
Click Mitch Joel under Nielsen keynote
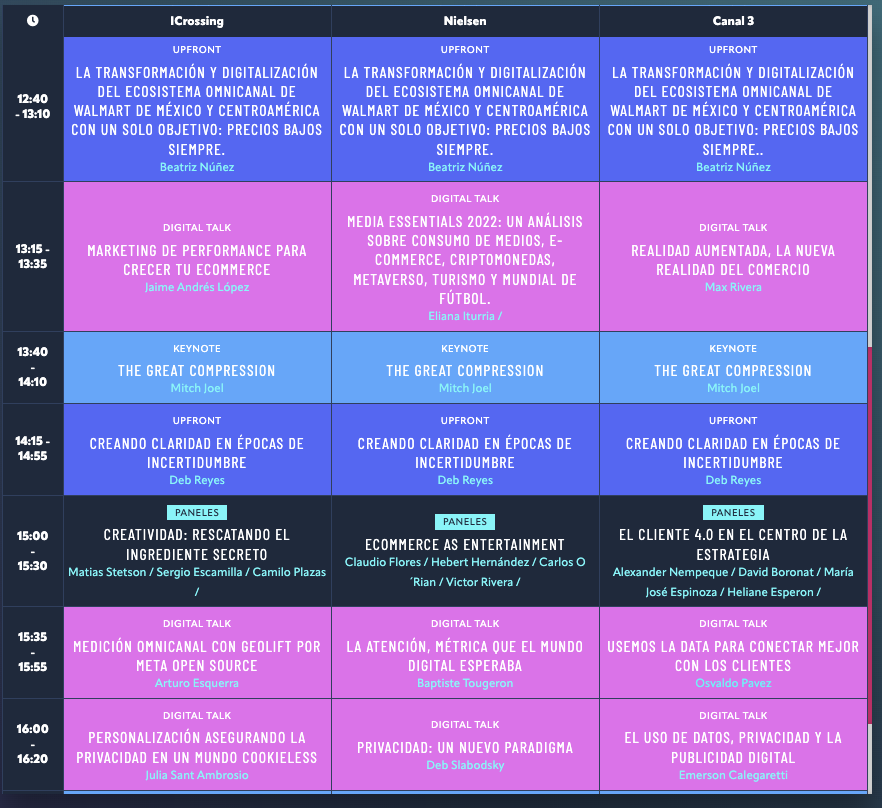coord(465,388)
